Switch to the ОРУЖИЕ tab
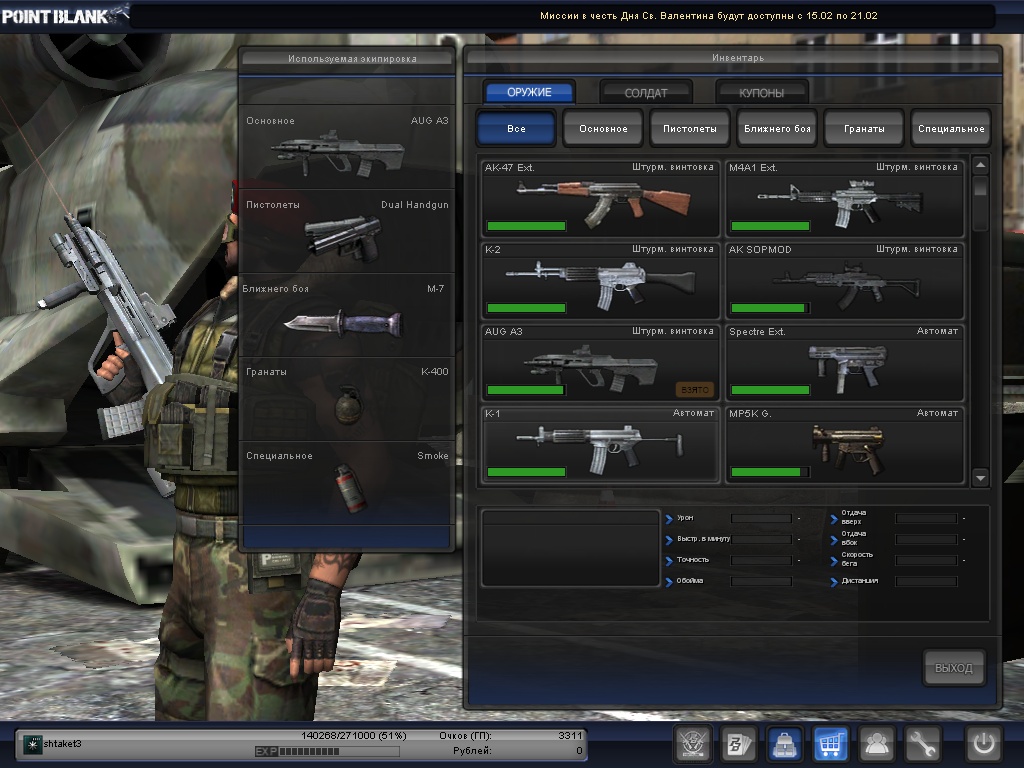1024x768 pixels. coord(530,92)
